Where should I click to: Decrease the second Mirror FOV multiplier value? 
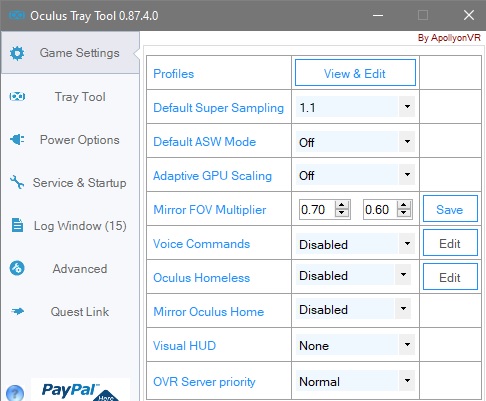tap(404, 213)
